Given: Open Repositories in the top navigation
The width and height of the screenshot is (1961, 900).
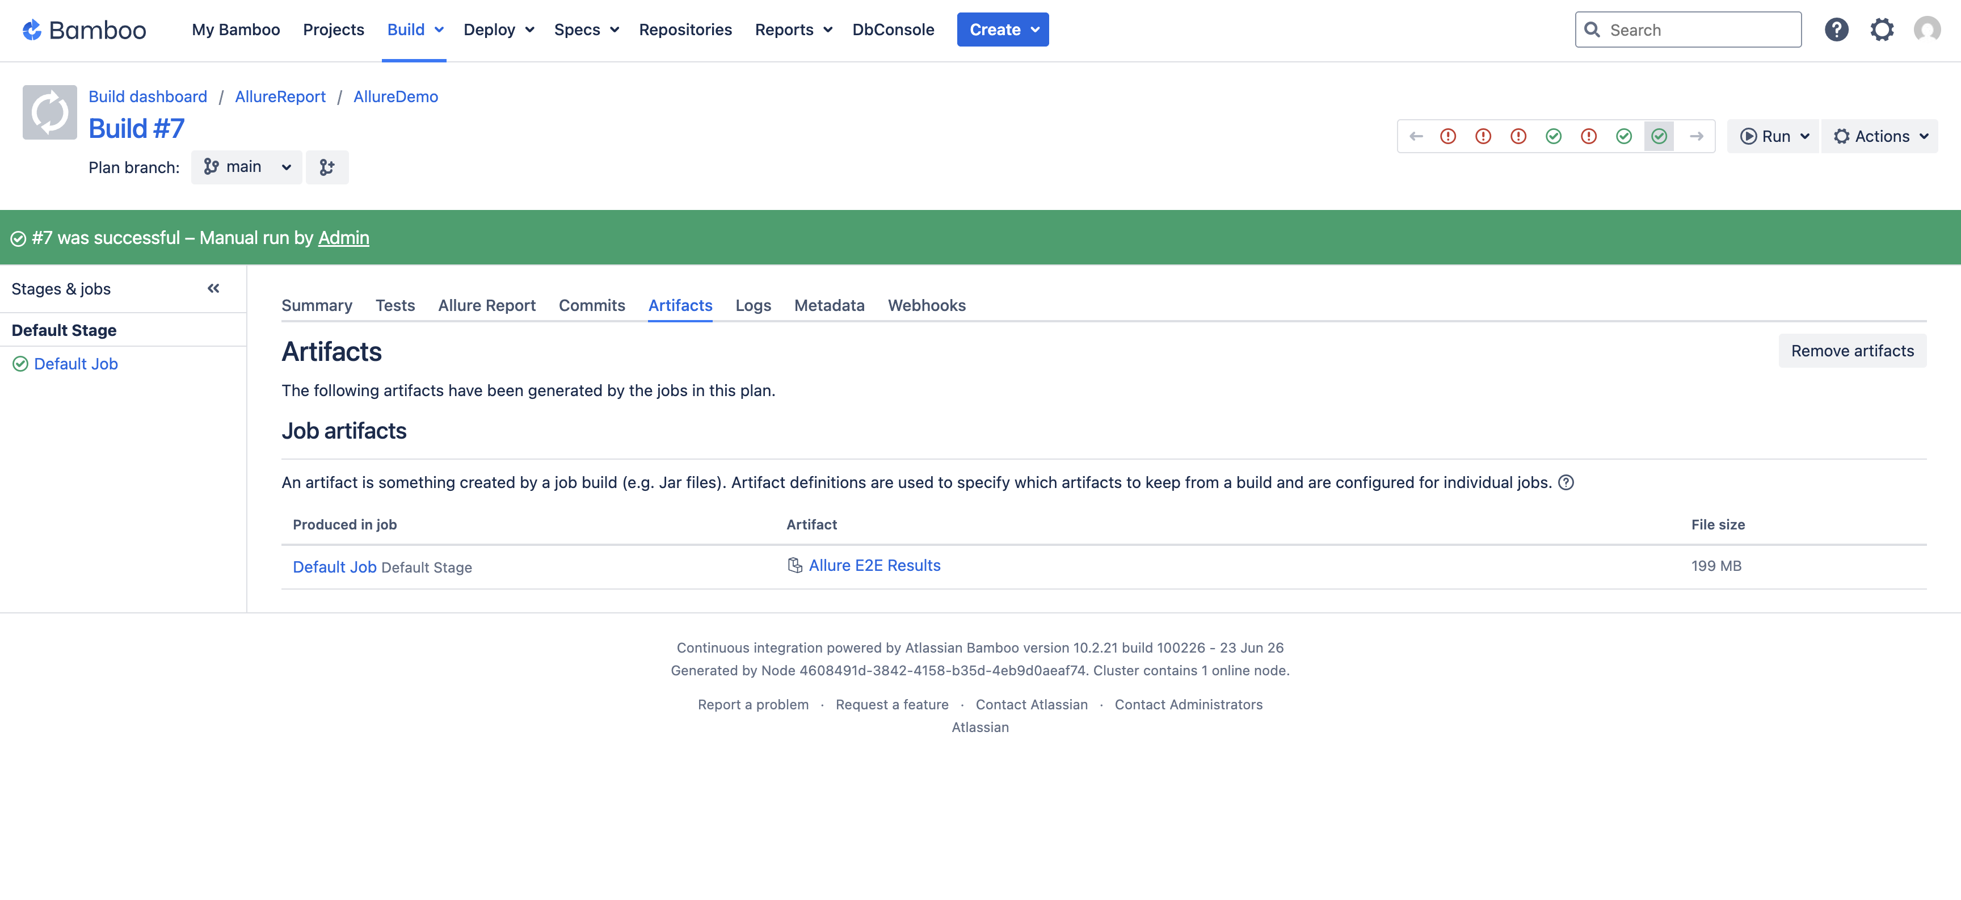Looking at the screenshot, I should pyautogui.click(x=685, y=30).
